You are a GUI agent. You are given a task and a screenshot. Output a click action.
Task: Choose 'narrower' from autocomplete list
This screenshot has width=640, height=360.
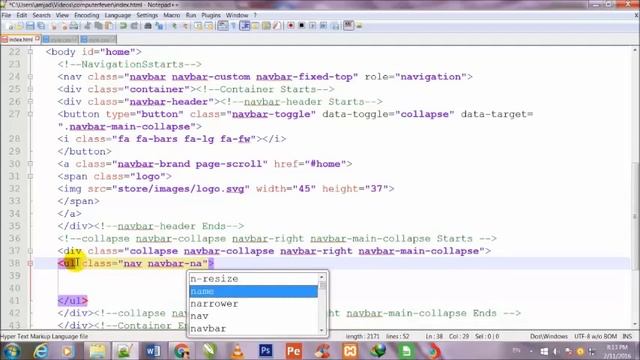tap(253, 304)
